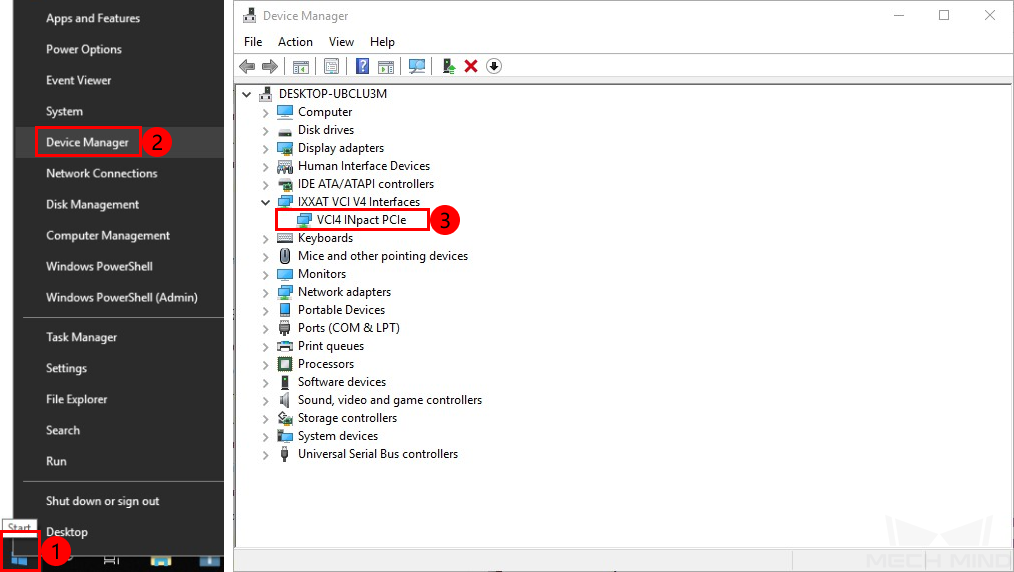This screenshot has height=572, width=1014.
Task: Expand the System devices category
Action: pos(265,436)
